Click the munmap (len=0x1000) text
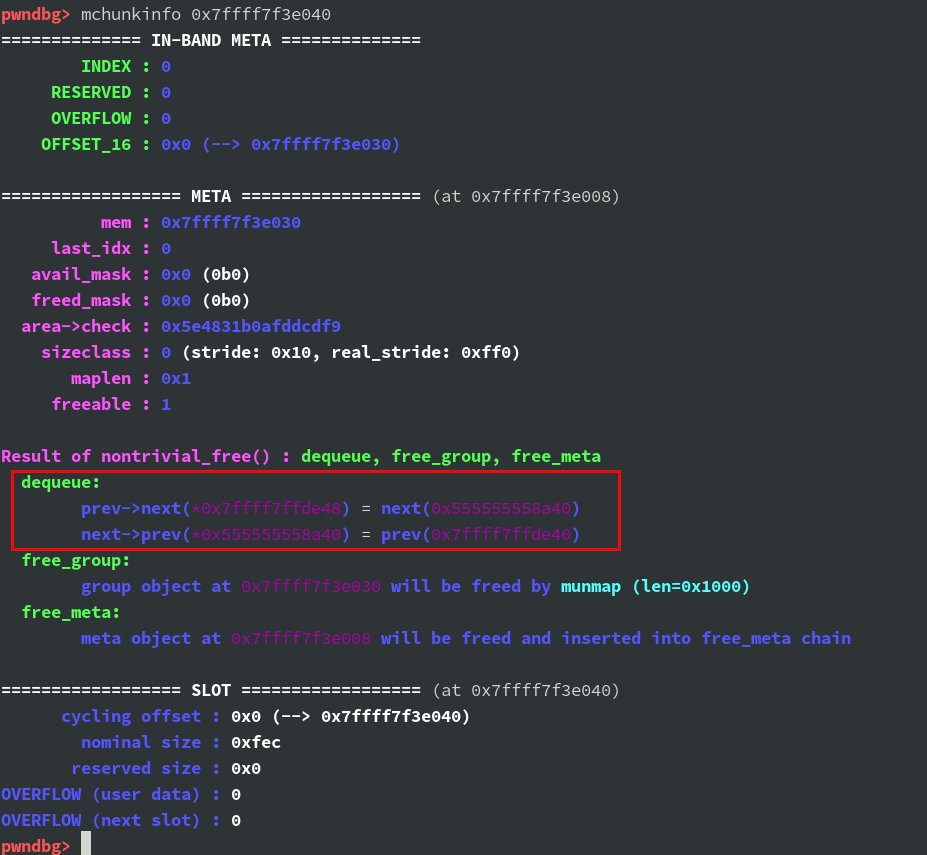927x855 pixels. click(x=655, y=586)
